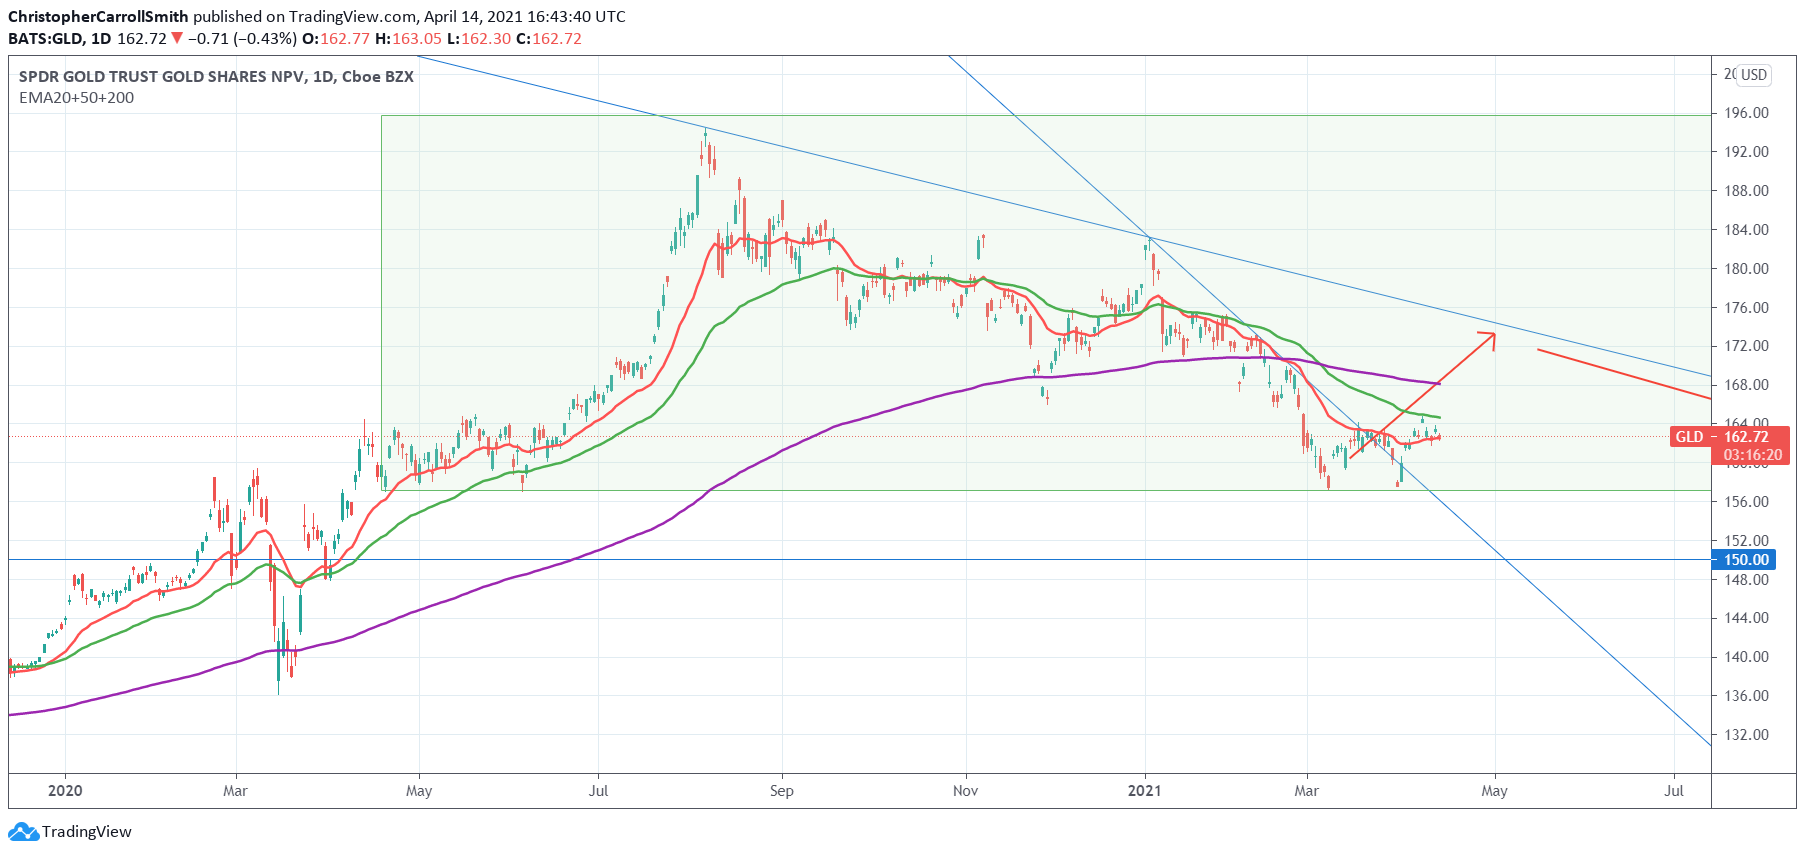Click the red down-triangle change indicator

177,39
